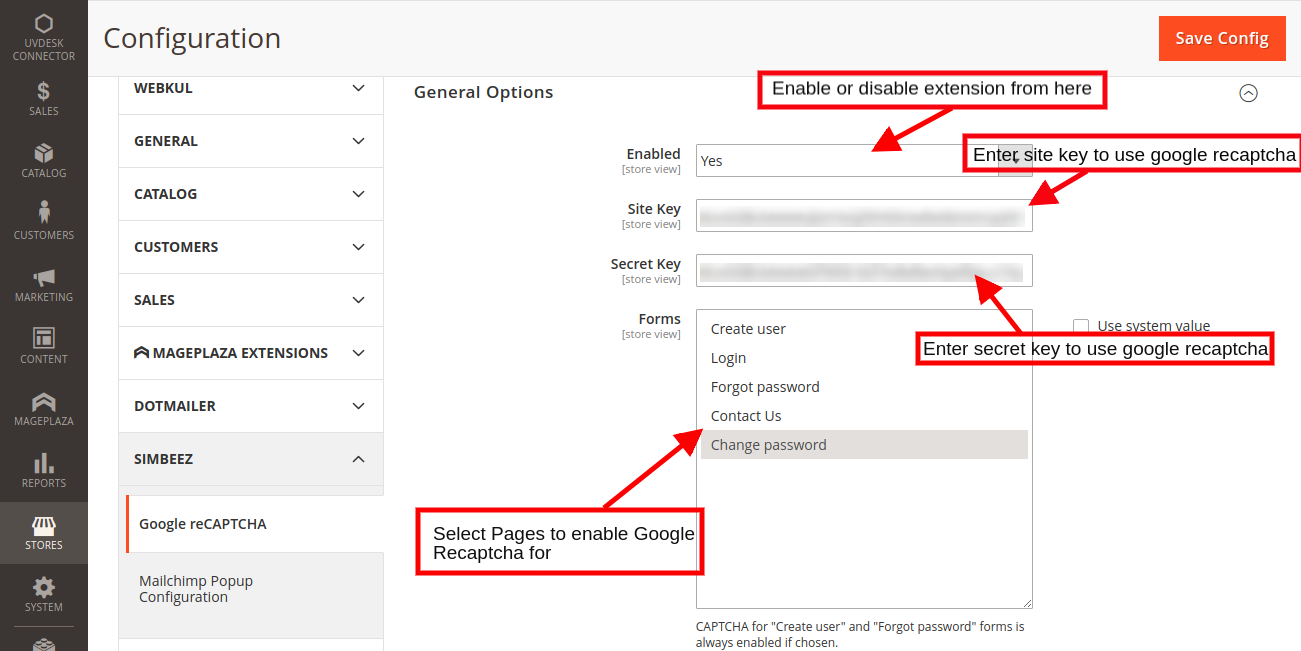Click the Secret Key input field

click(864, 271)
